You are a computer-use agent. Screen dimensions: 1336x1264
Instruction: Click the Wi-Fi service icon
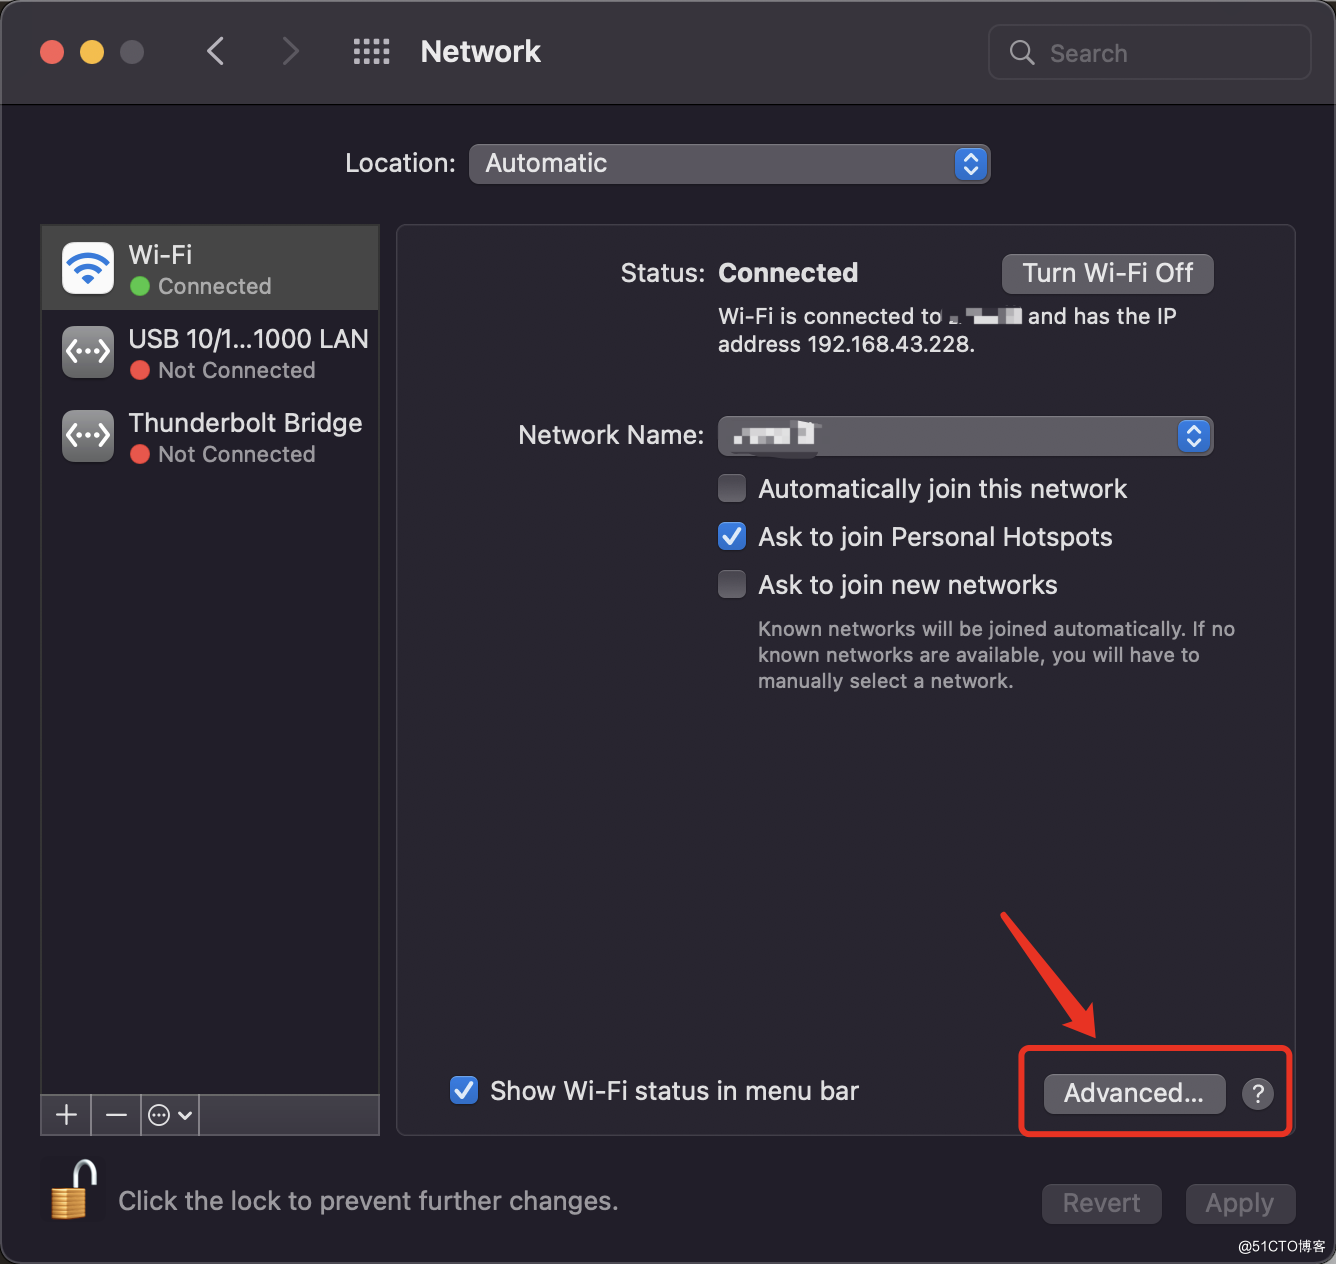pyautogui.click(x=88, y=268)
